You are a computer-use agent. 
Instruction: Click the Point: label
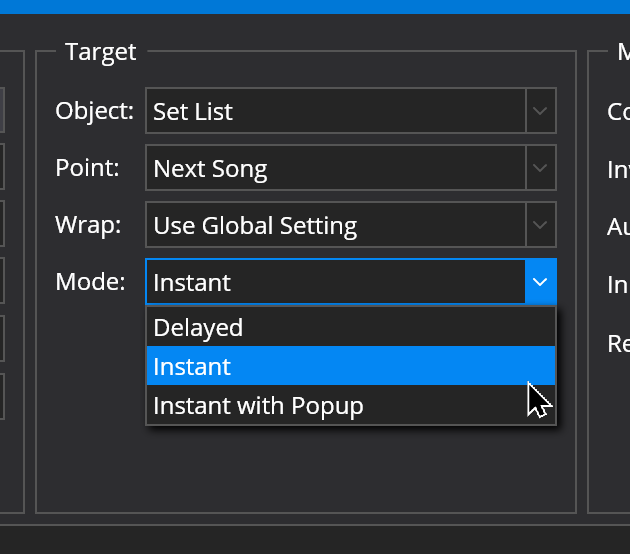click(x=87, y=168)
